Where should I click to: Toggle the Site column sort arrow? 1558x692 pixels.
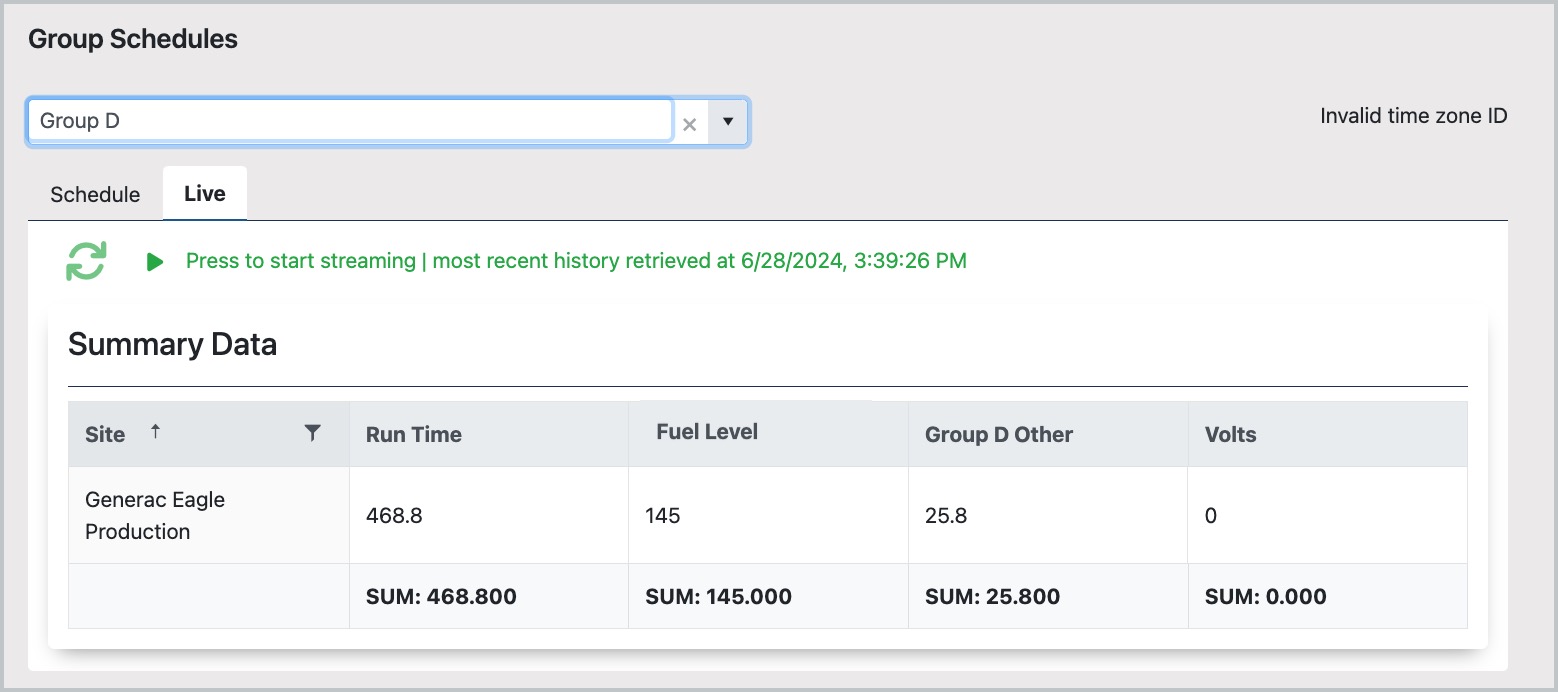pos(155,432)
